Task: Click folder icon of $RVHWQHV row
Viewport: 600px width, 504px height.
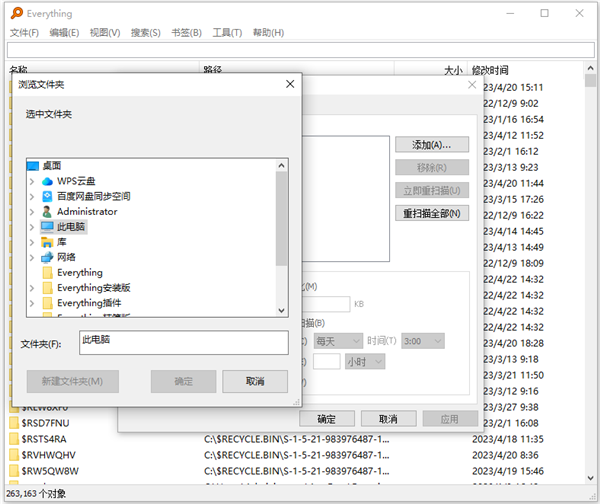Action: 14,455
